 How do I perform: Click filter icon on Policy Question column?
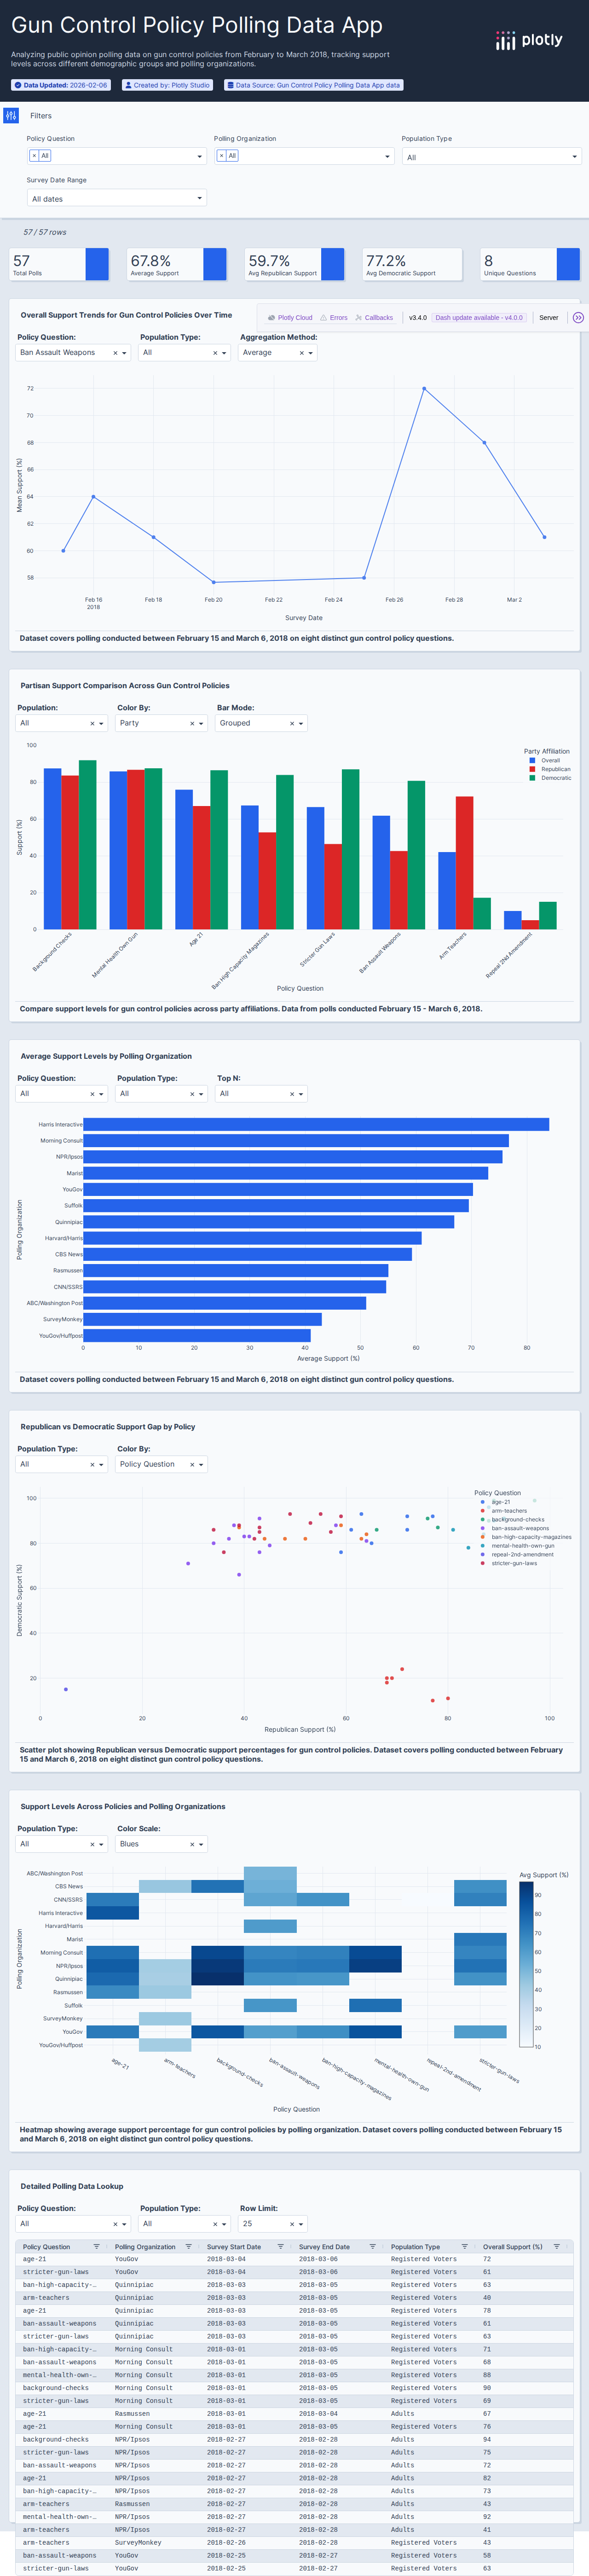[x=97, y=2247]
